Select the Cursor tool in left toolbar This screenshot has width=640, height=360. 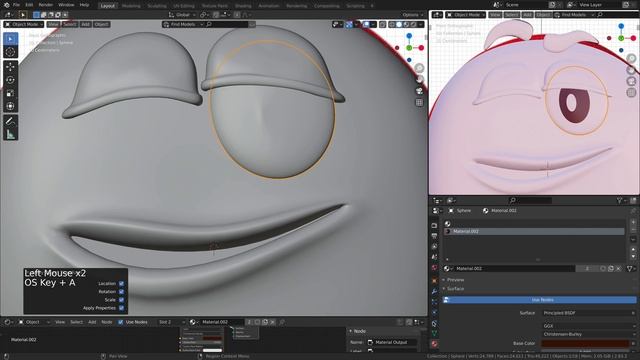click(x=11, y=52)
